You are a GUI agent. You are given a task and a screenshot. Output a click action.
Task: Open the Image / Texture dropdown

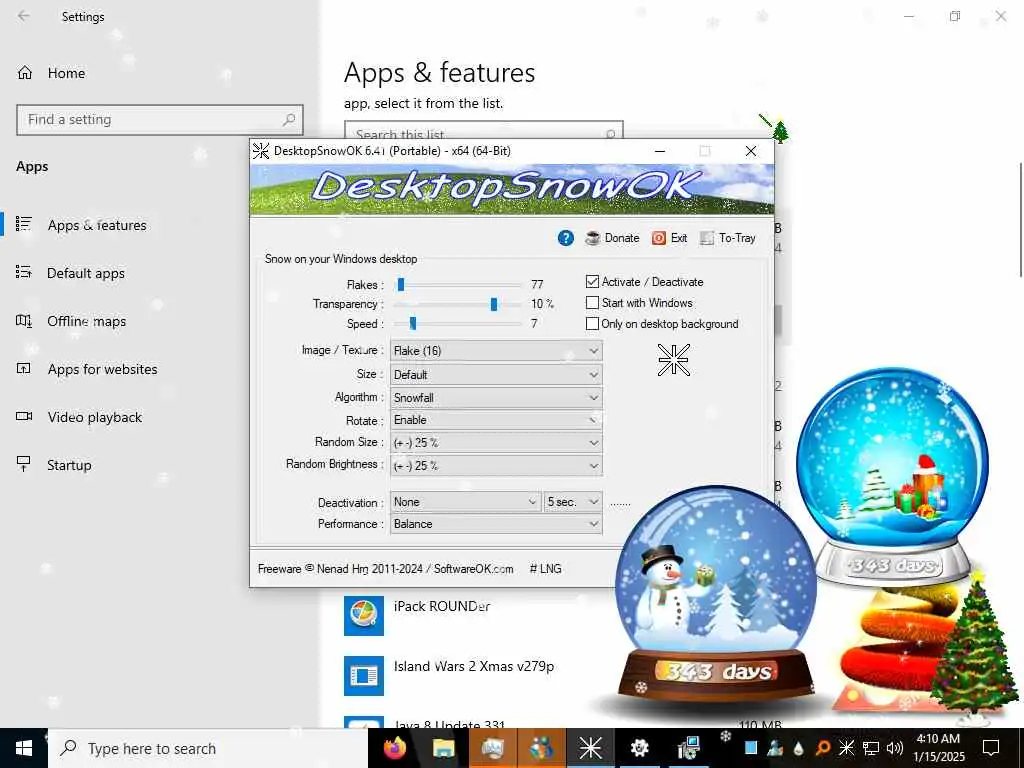pos(496,351)
